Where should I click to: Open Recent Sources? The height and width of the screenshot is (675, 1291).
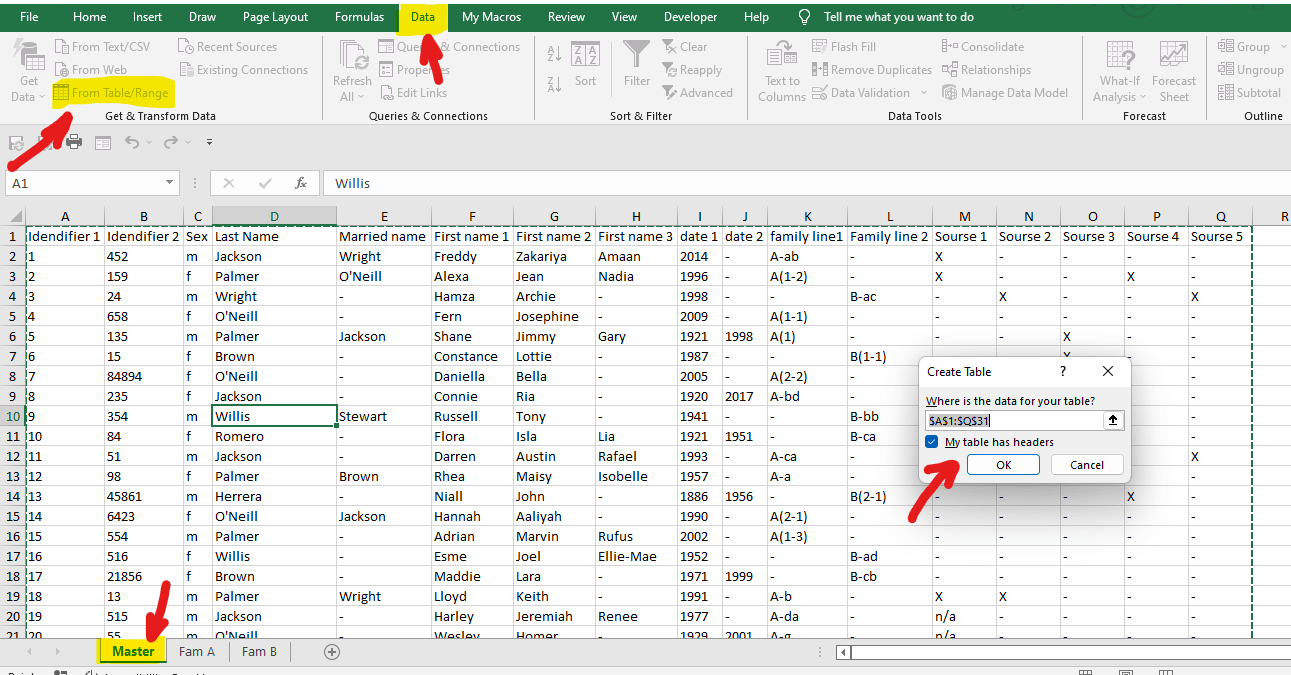(x=227, y=47)
